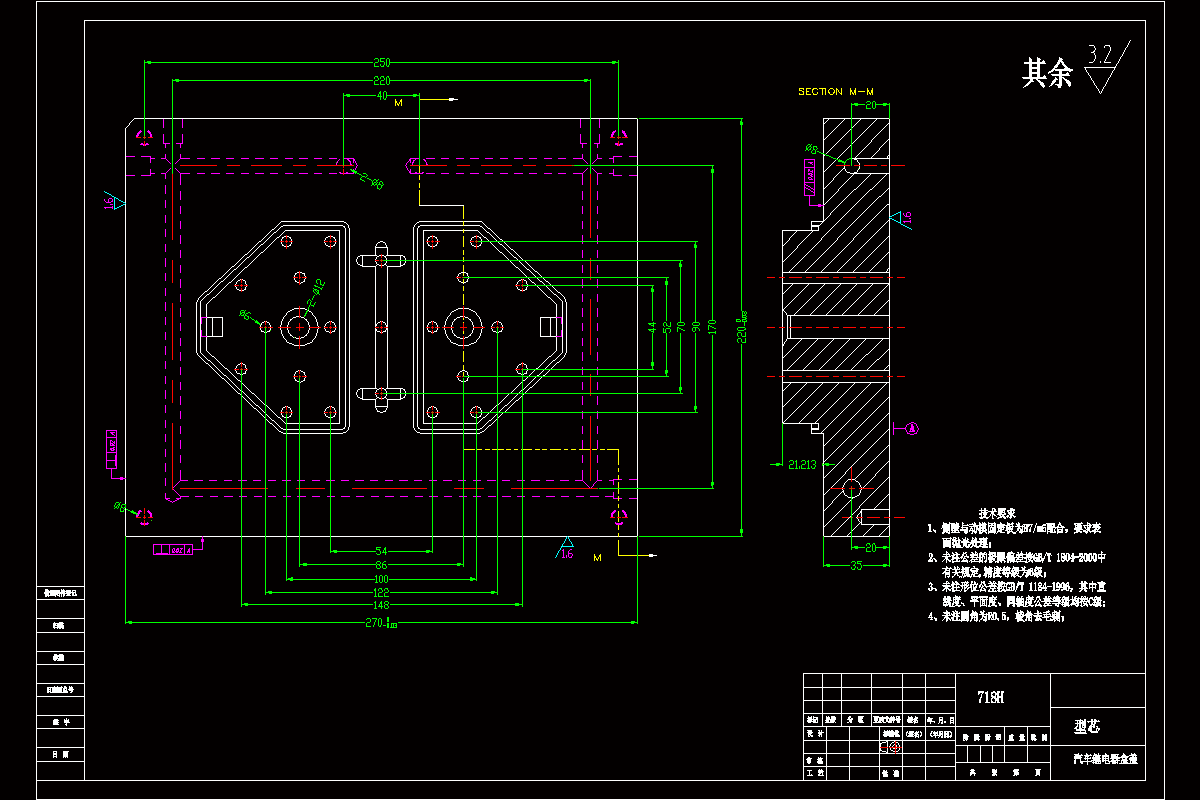This screenshot has height=800, width=1200.
Task: Select the 2-Φ8 hole callout
Action: [x=371, y=183]
